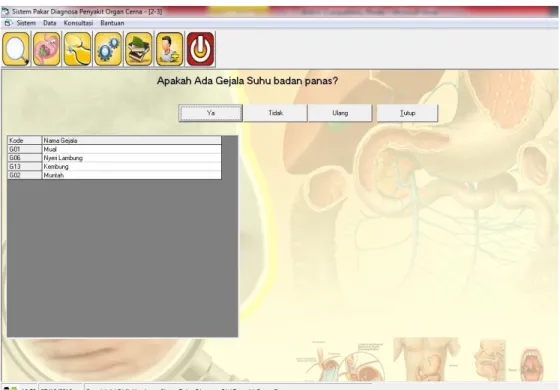Open the Sistem menu
Image resolution: width=560 pixels, height=390 pixels.
pyautogui.click(x=26, y=23)
